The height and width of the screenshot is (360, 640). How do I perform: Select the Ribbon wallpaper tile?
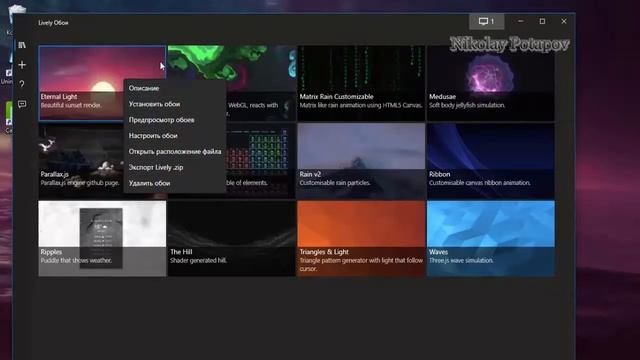point(491,161)
